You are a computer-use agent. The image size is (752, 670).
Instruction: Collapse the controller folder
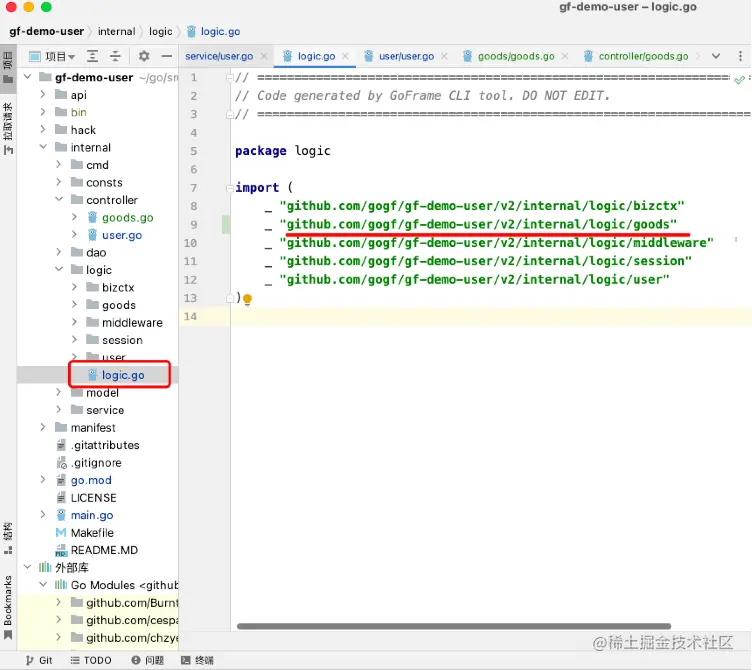click(x=59, y=200)
